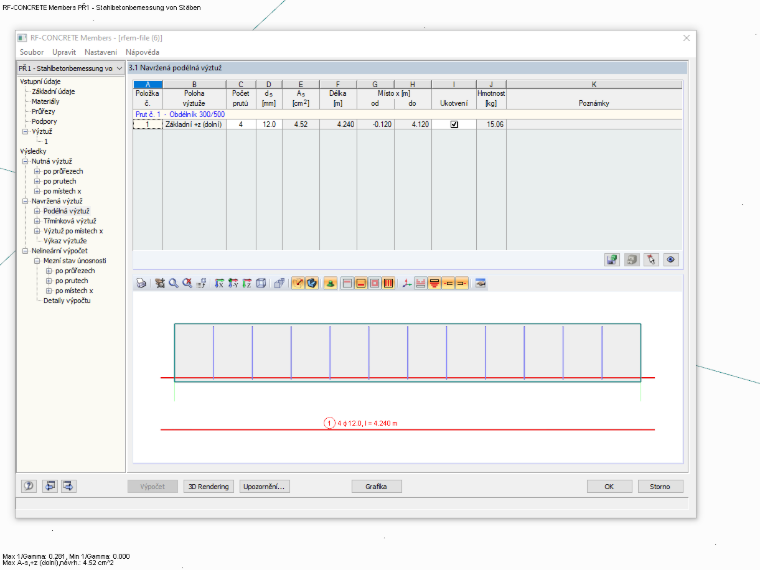Click the export table to Excel icon
Screen dimensions: 760x570
(612, 260)
